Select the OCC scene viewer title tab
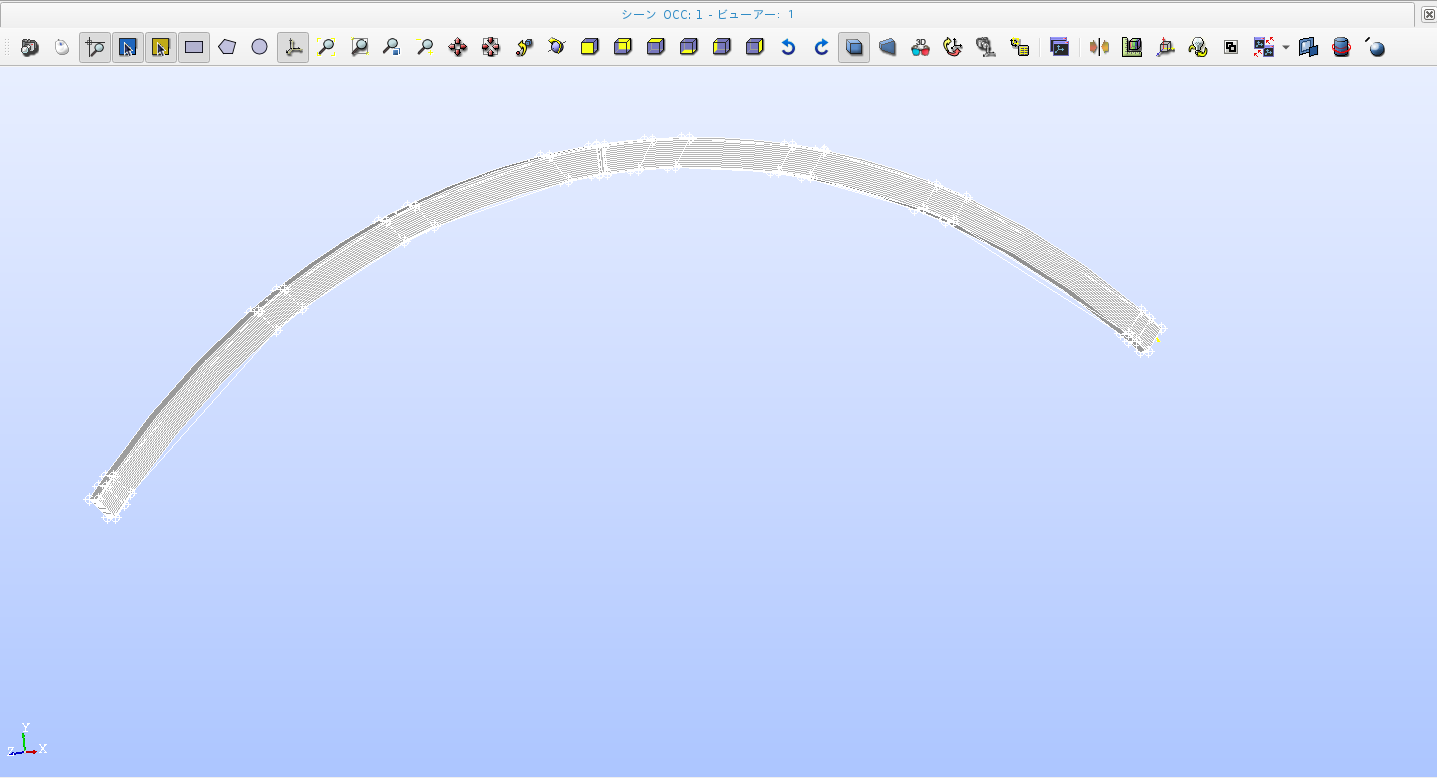1437x780 pixels. point(707,14)
